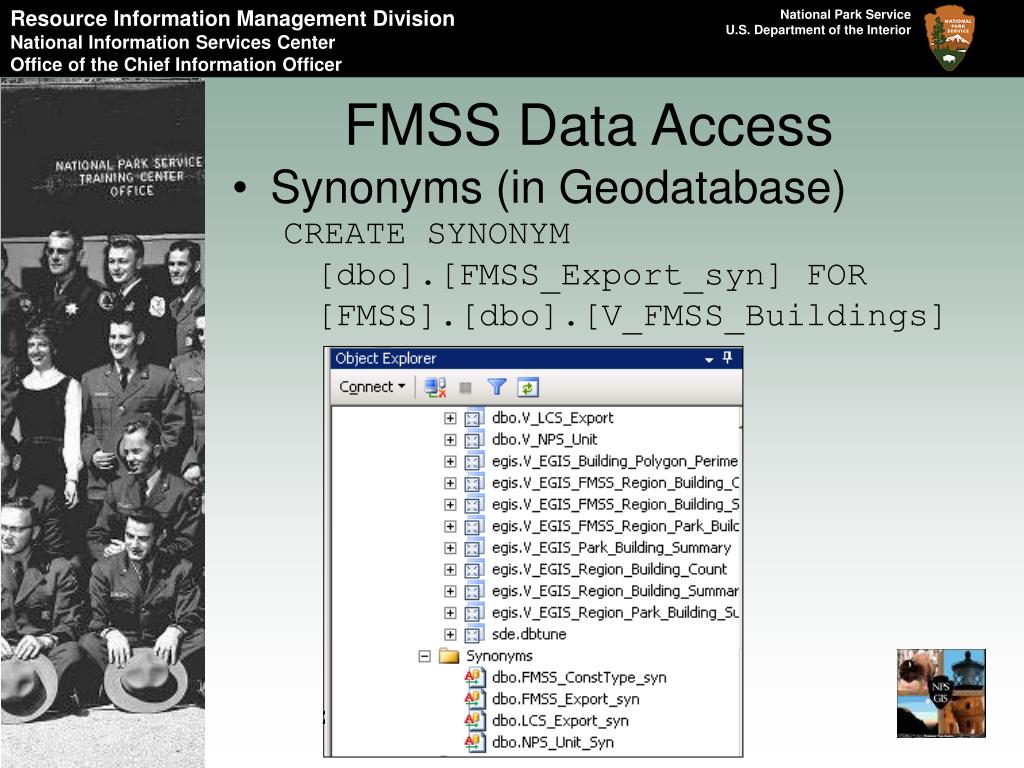Click the view icon beside egis.V_EGIS_Region_Building_Count

tap(473, 569)
